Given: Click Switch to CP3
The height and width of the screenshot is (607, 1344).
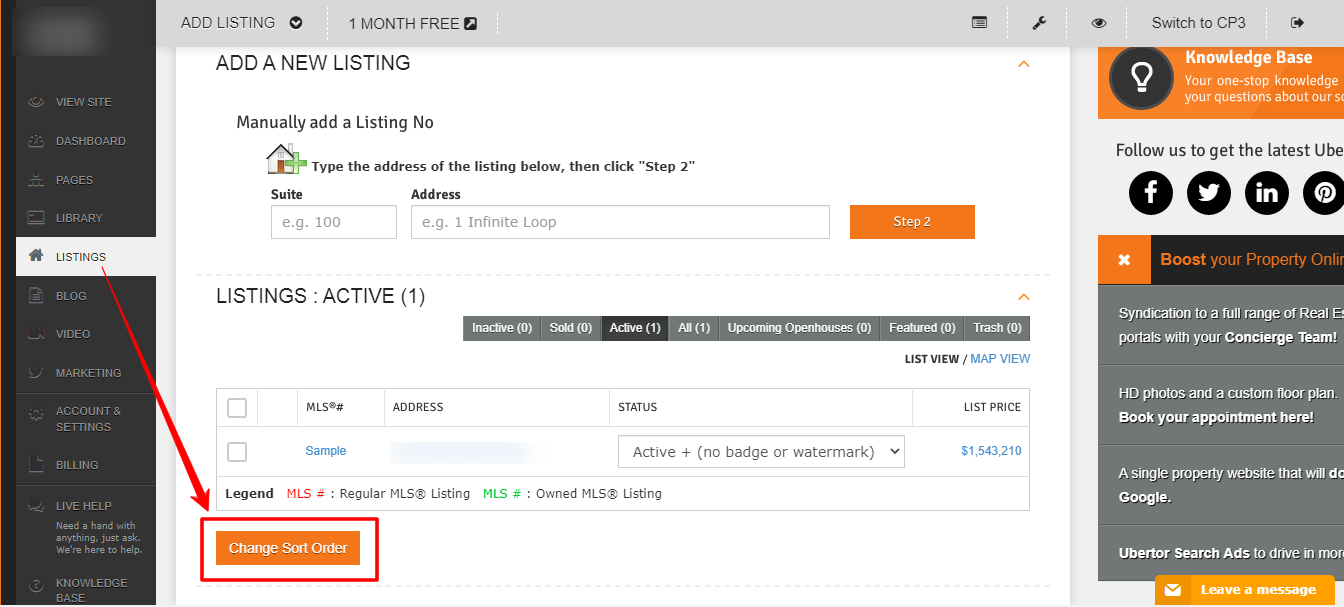Looking at the screenshot, I should tap(1198, 23).
